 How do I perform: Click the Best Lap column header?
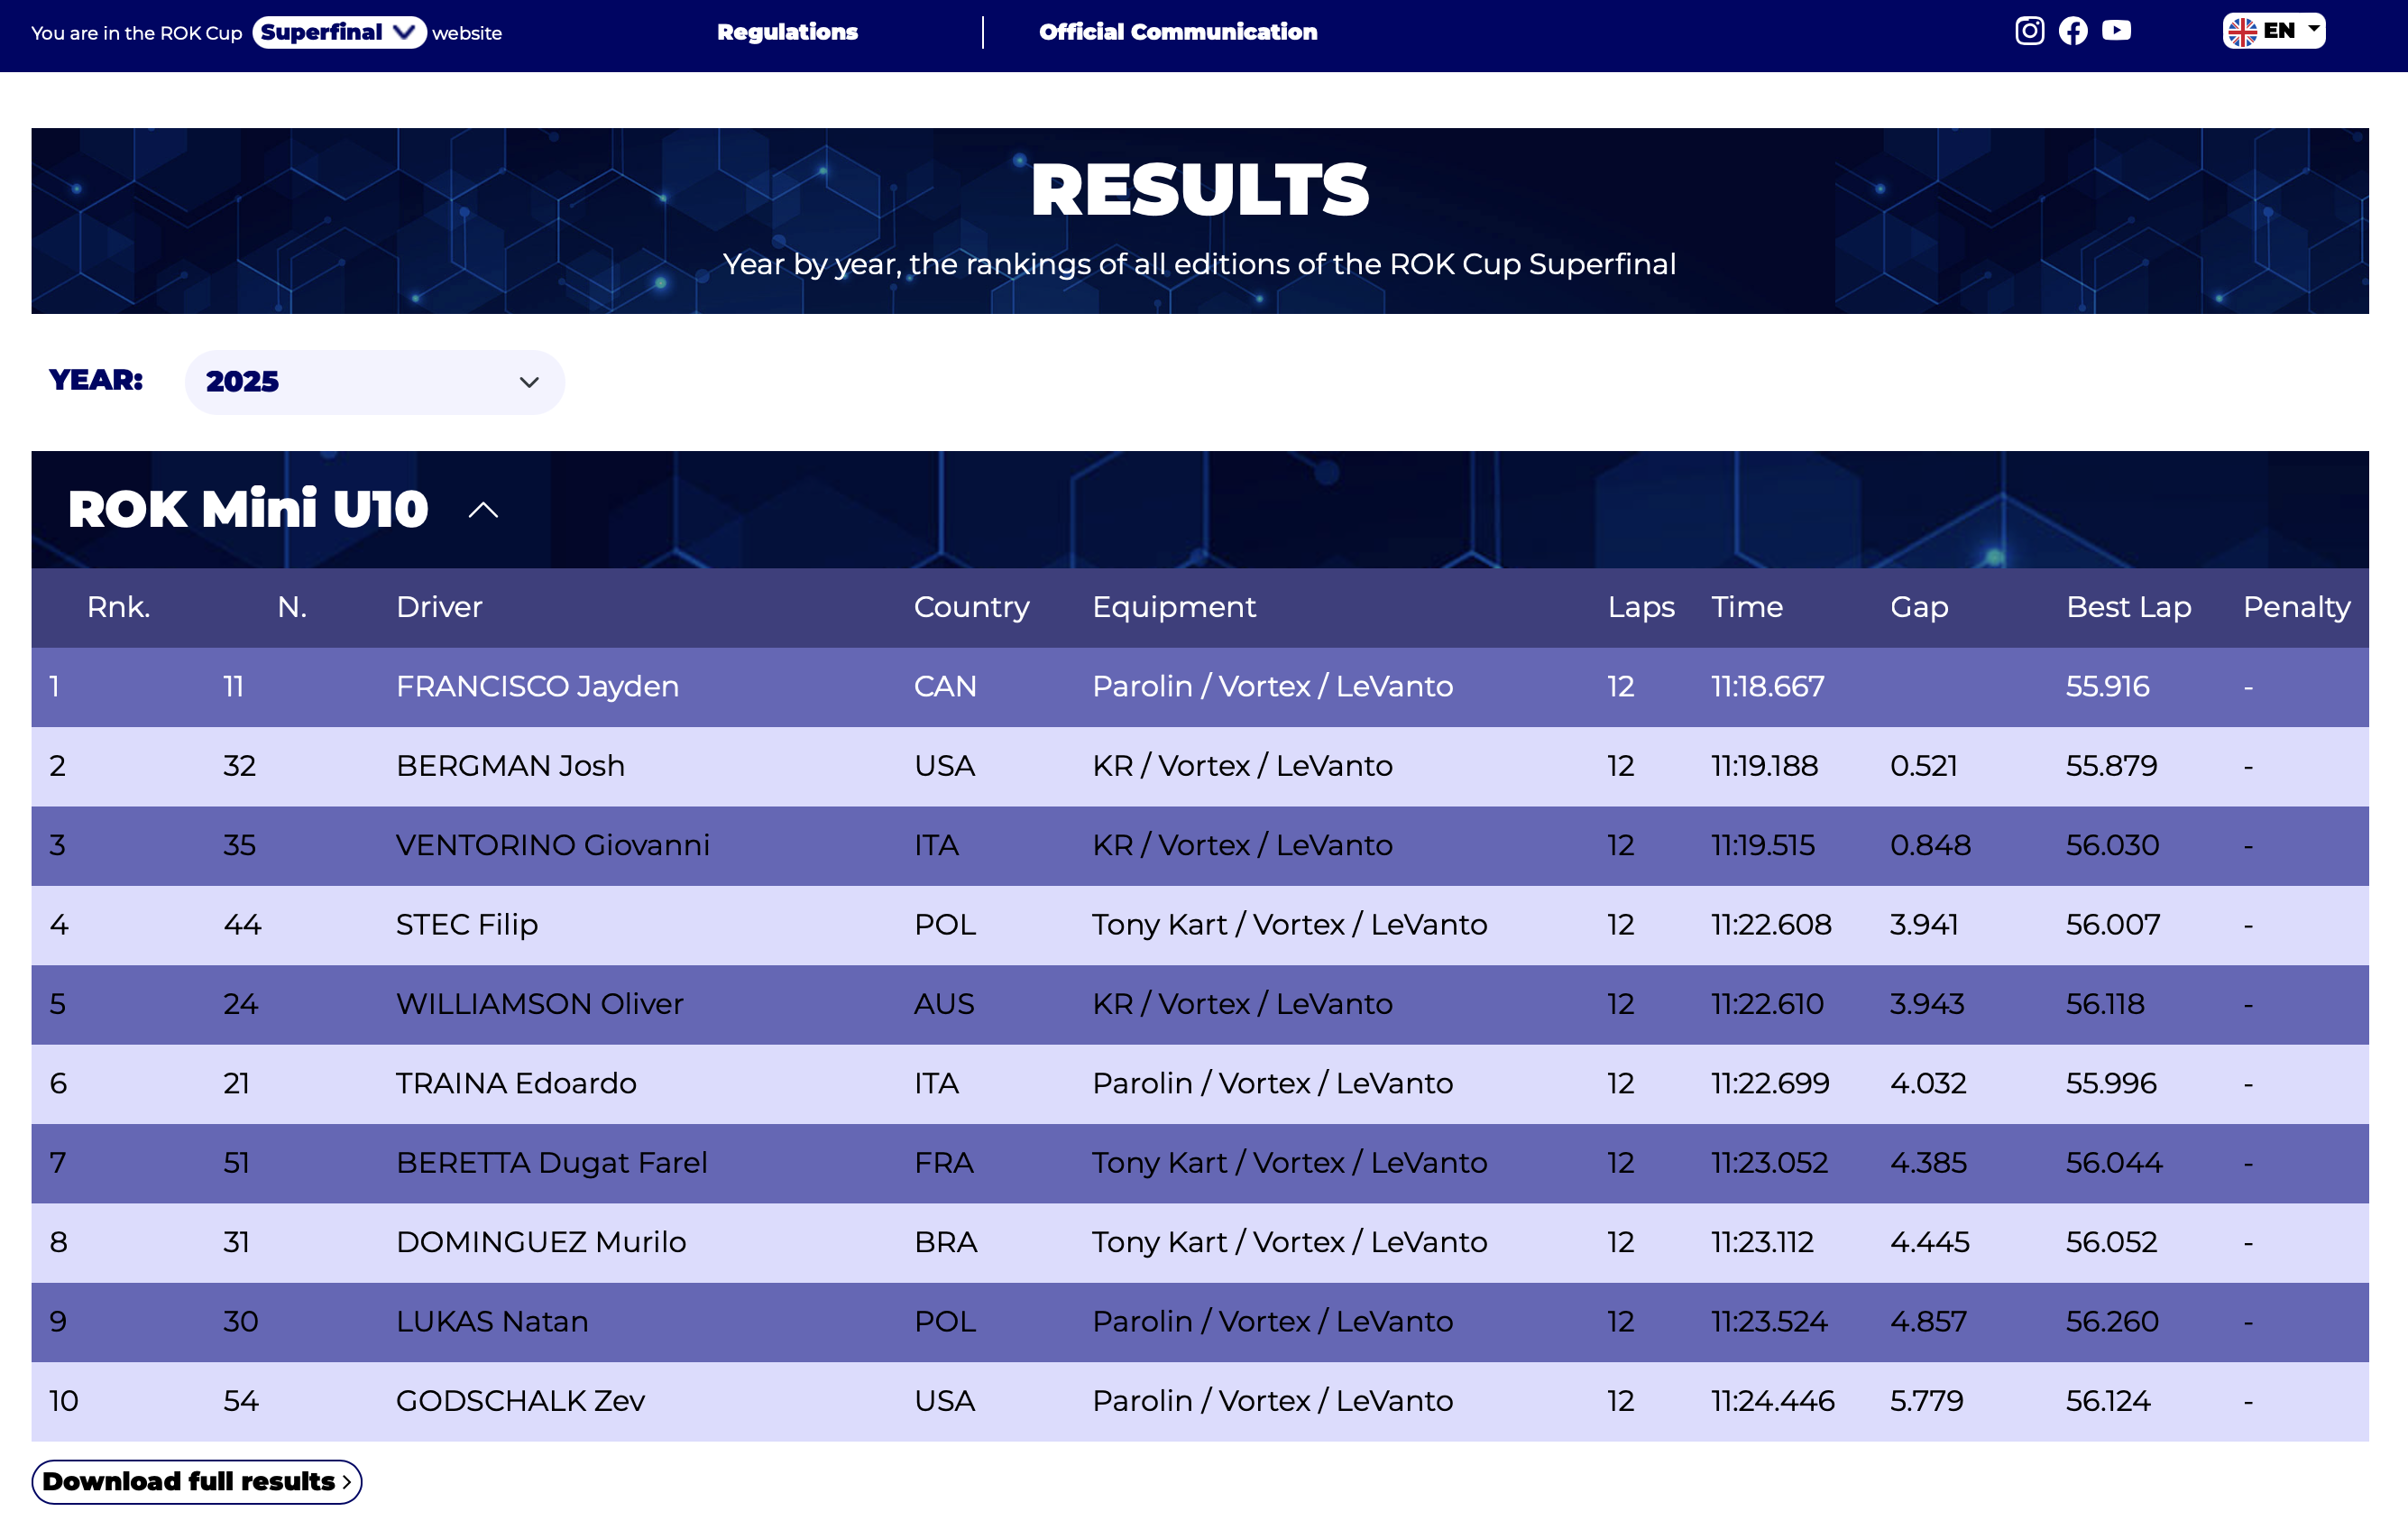[2128, 607]
